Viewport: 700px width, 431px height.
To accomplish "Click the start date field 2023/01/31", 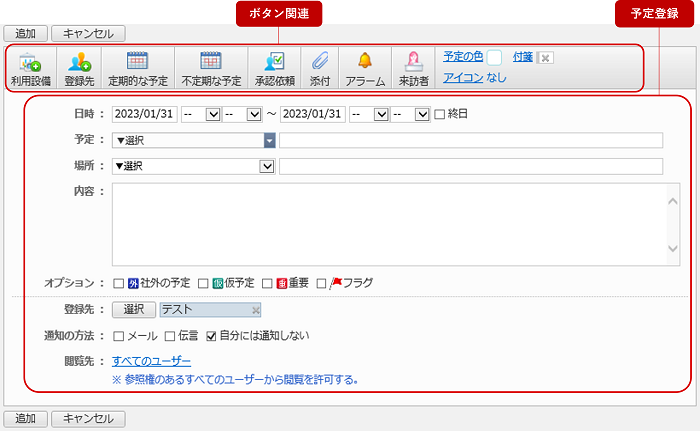I will pyautogui.click(x=145, y=114).
